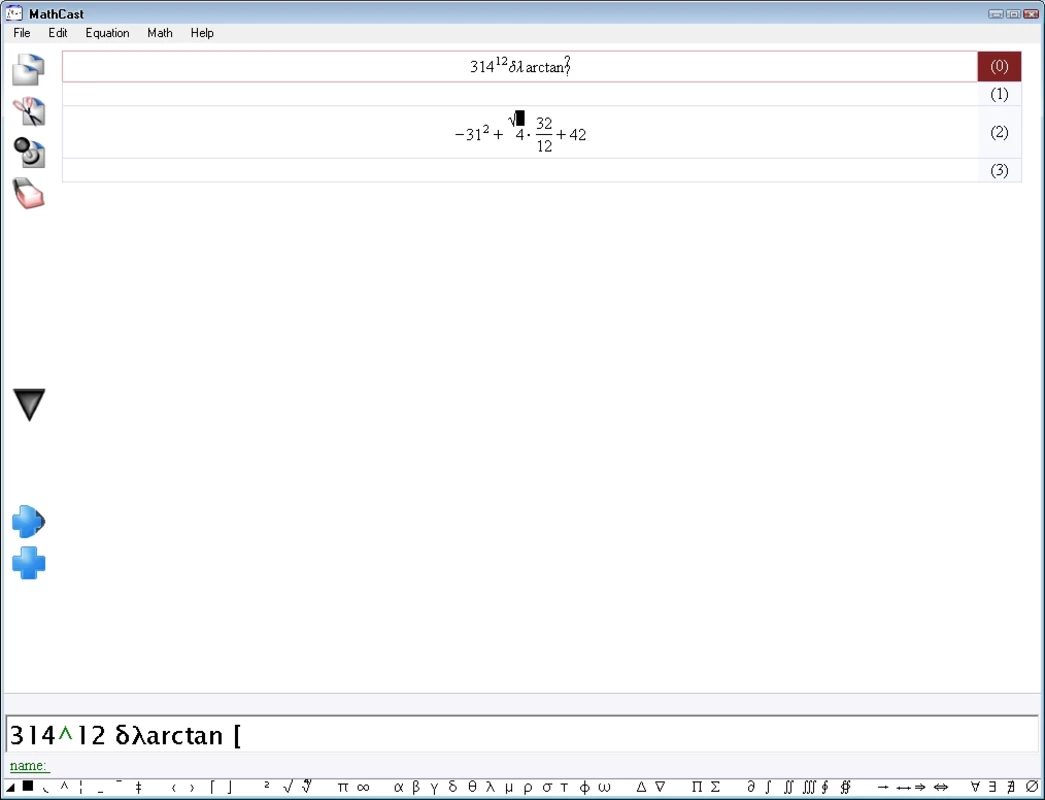Insert the infinity symbol
The height and width of the screenshot is (800, 1045).
[363, 787]
